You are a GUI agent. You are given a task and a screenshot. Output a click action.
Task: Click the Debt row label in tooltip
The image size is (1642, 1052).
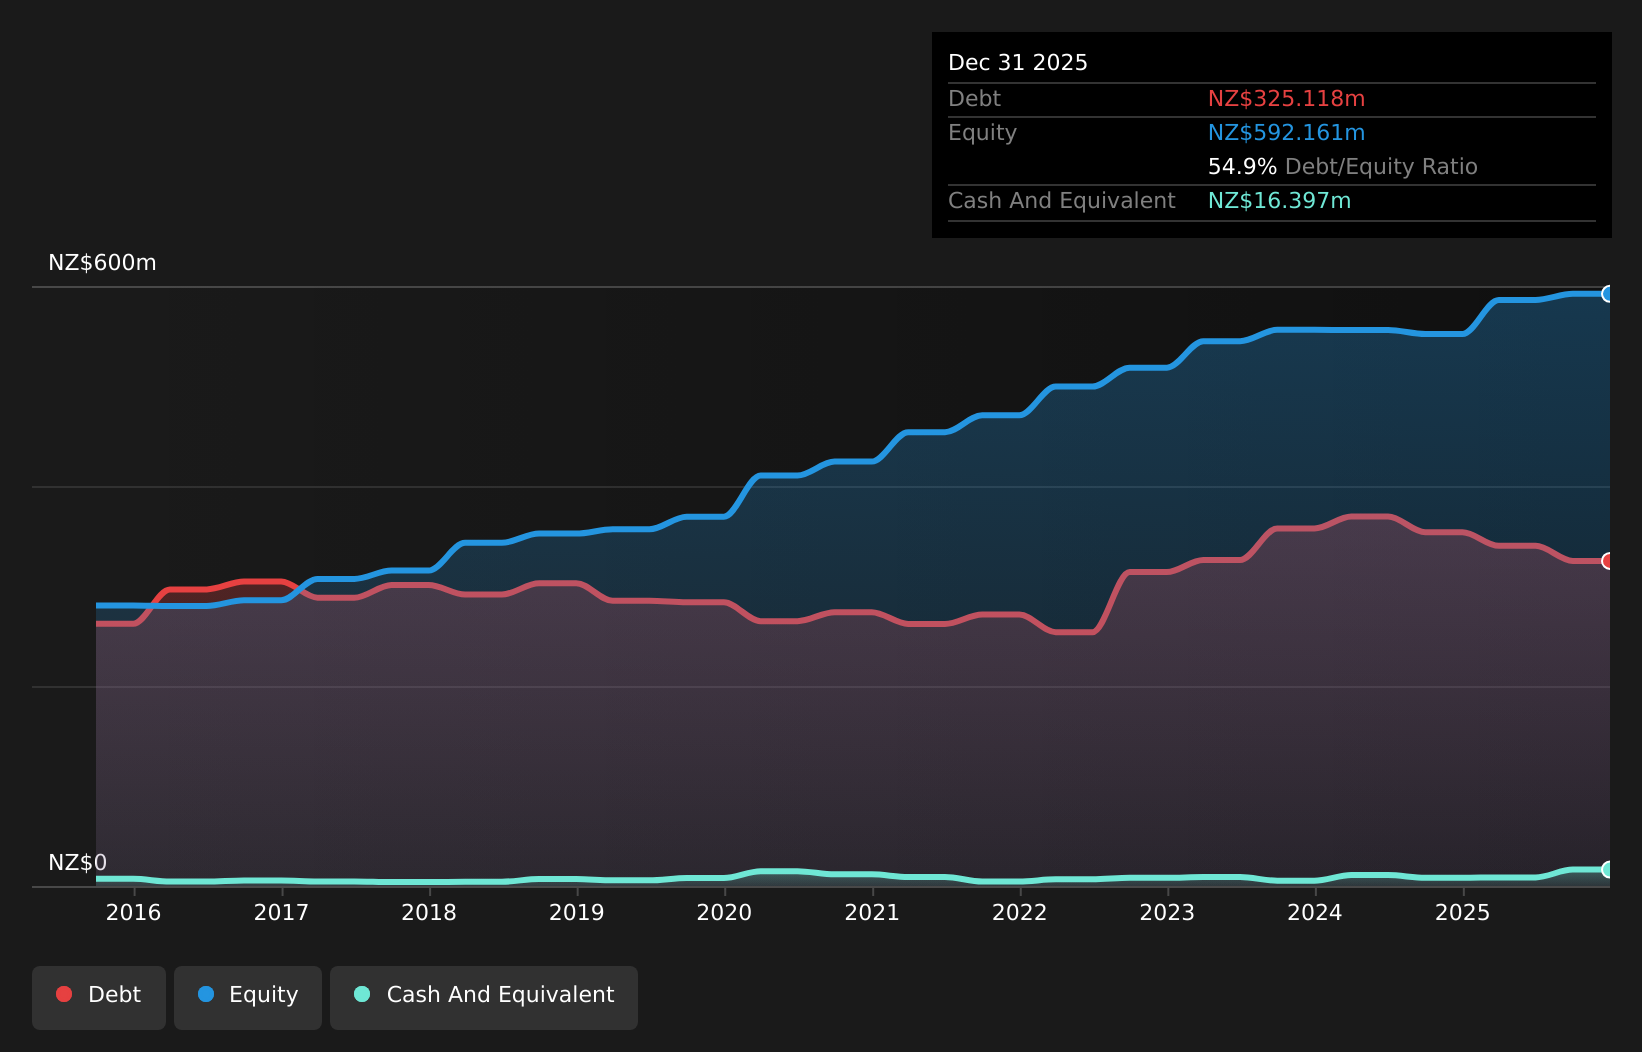(974, 99)
